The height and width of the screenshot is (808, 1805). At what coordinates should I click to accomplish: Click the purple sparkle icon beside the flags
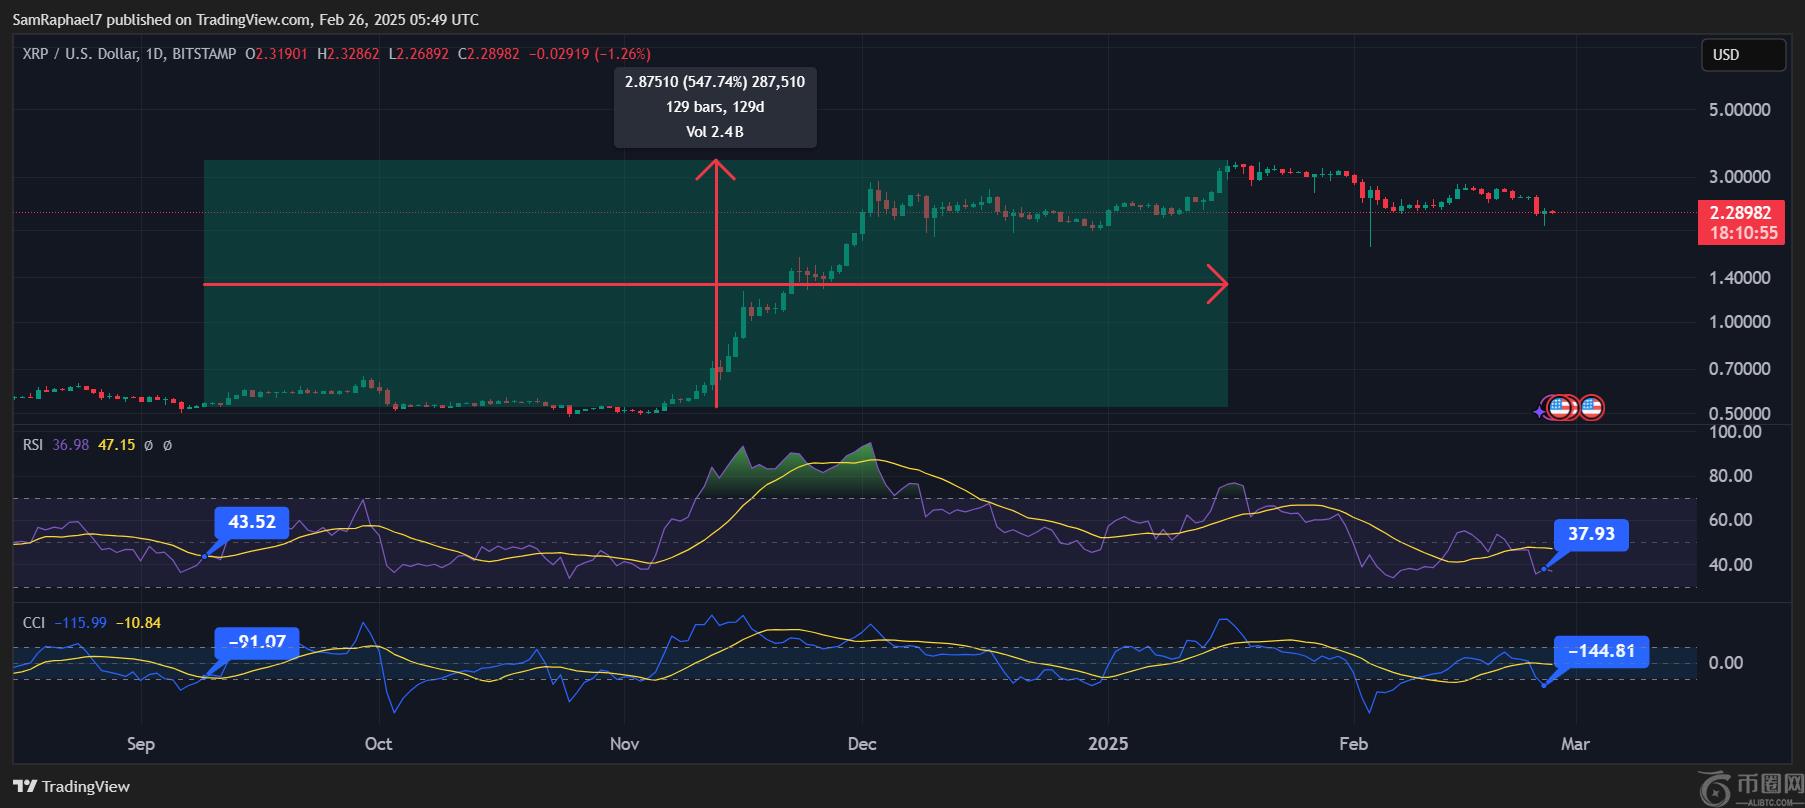[1539, 411]
